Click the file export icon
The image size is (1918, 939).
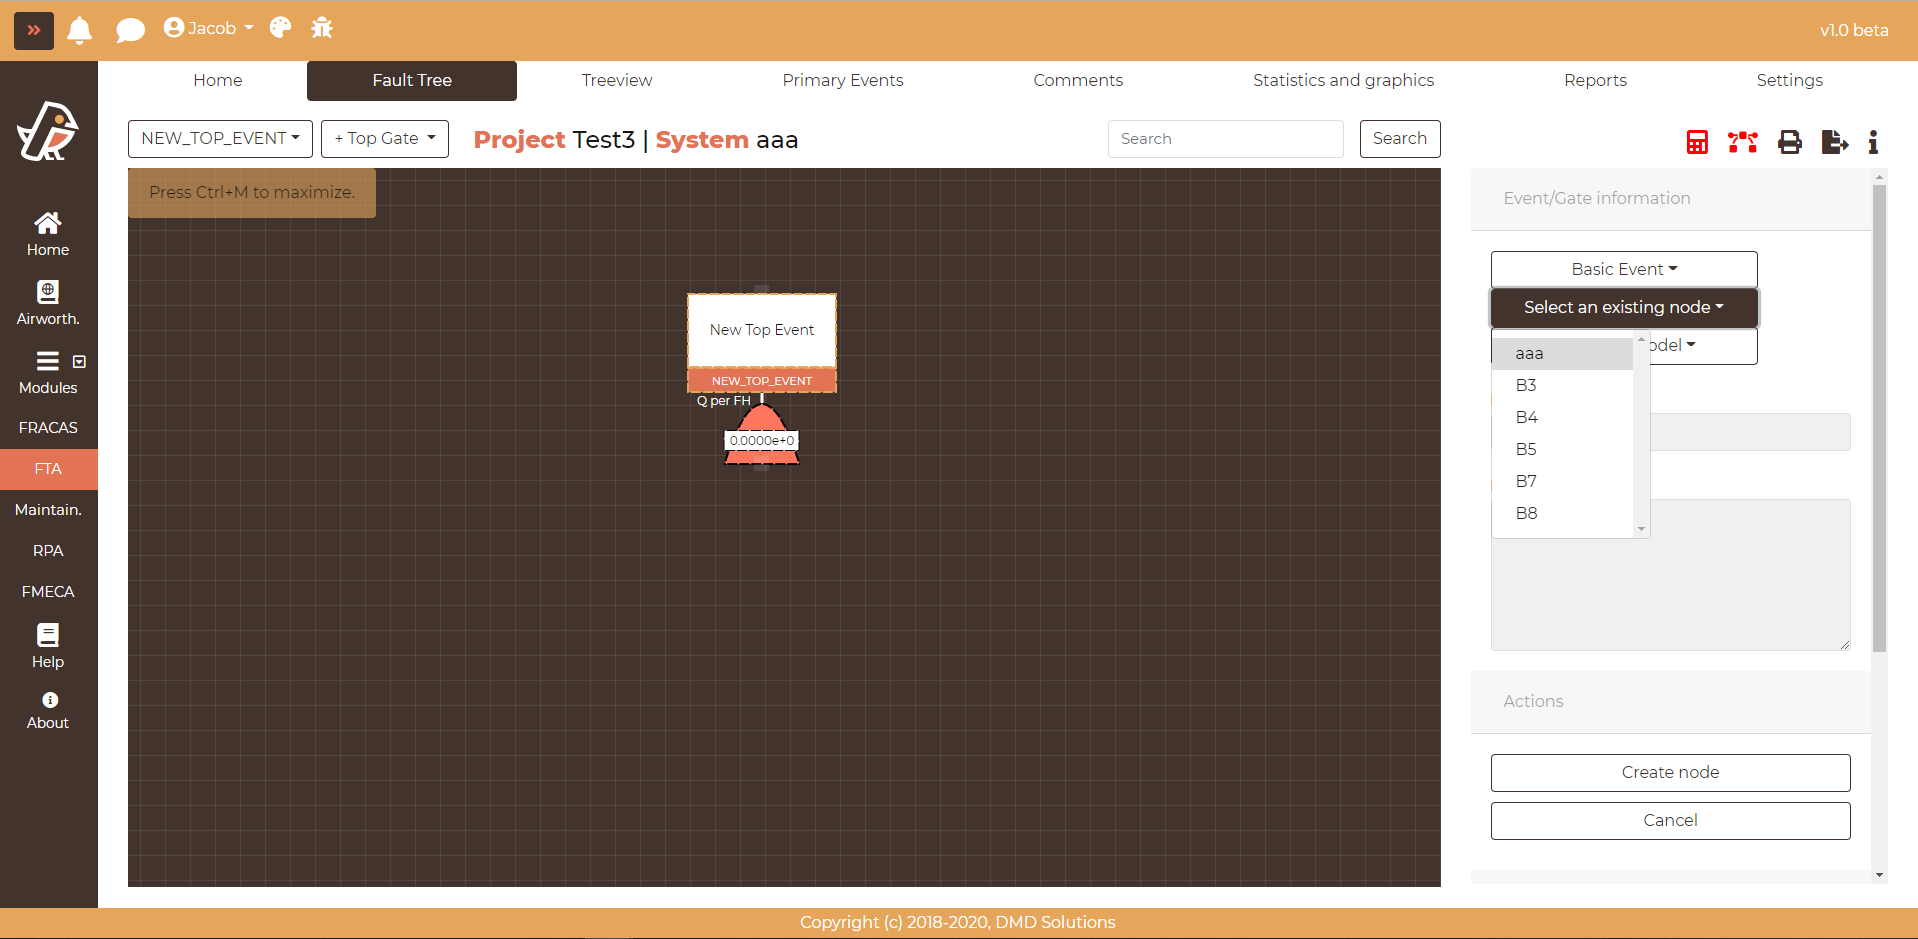point(1834,142)
